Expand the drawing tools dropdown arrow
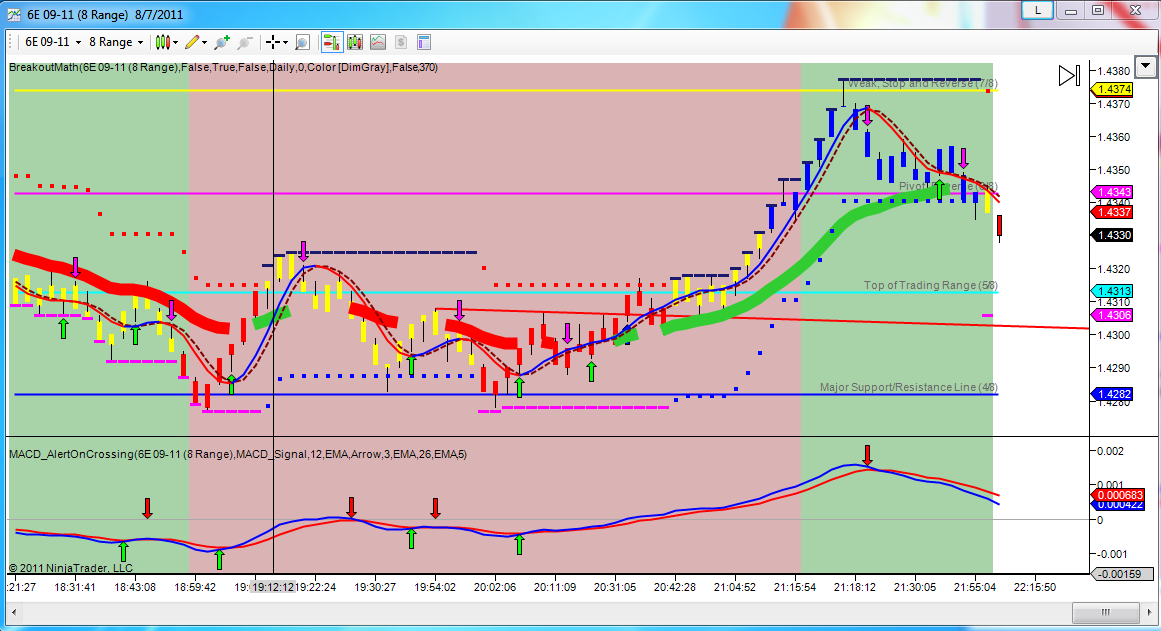The width and height of the screenshot is (1161, 631). coord(204,43)
